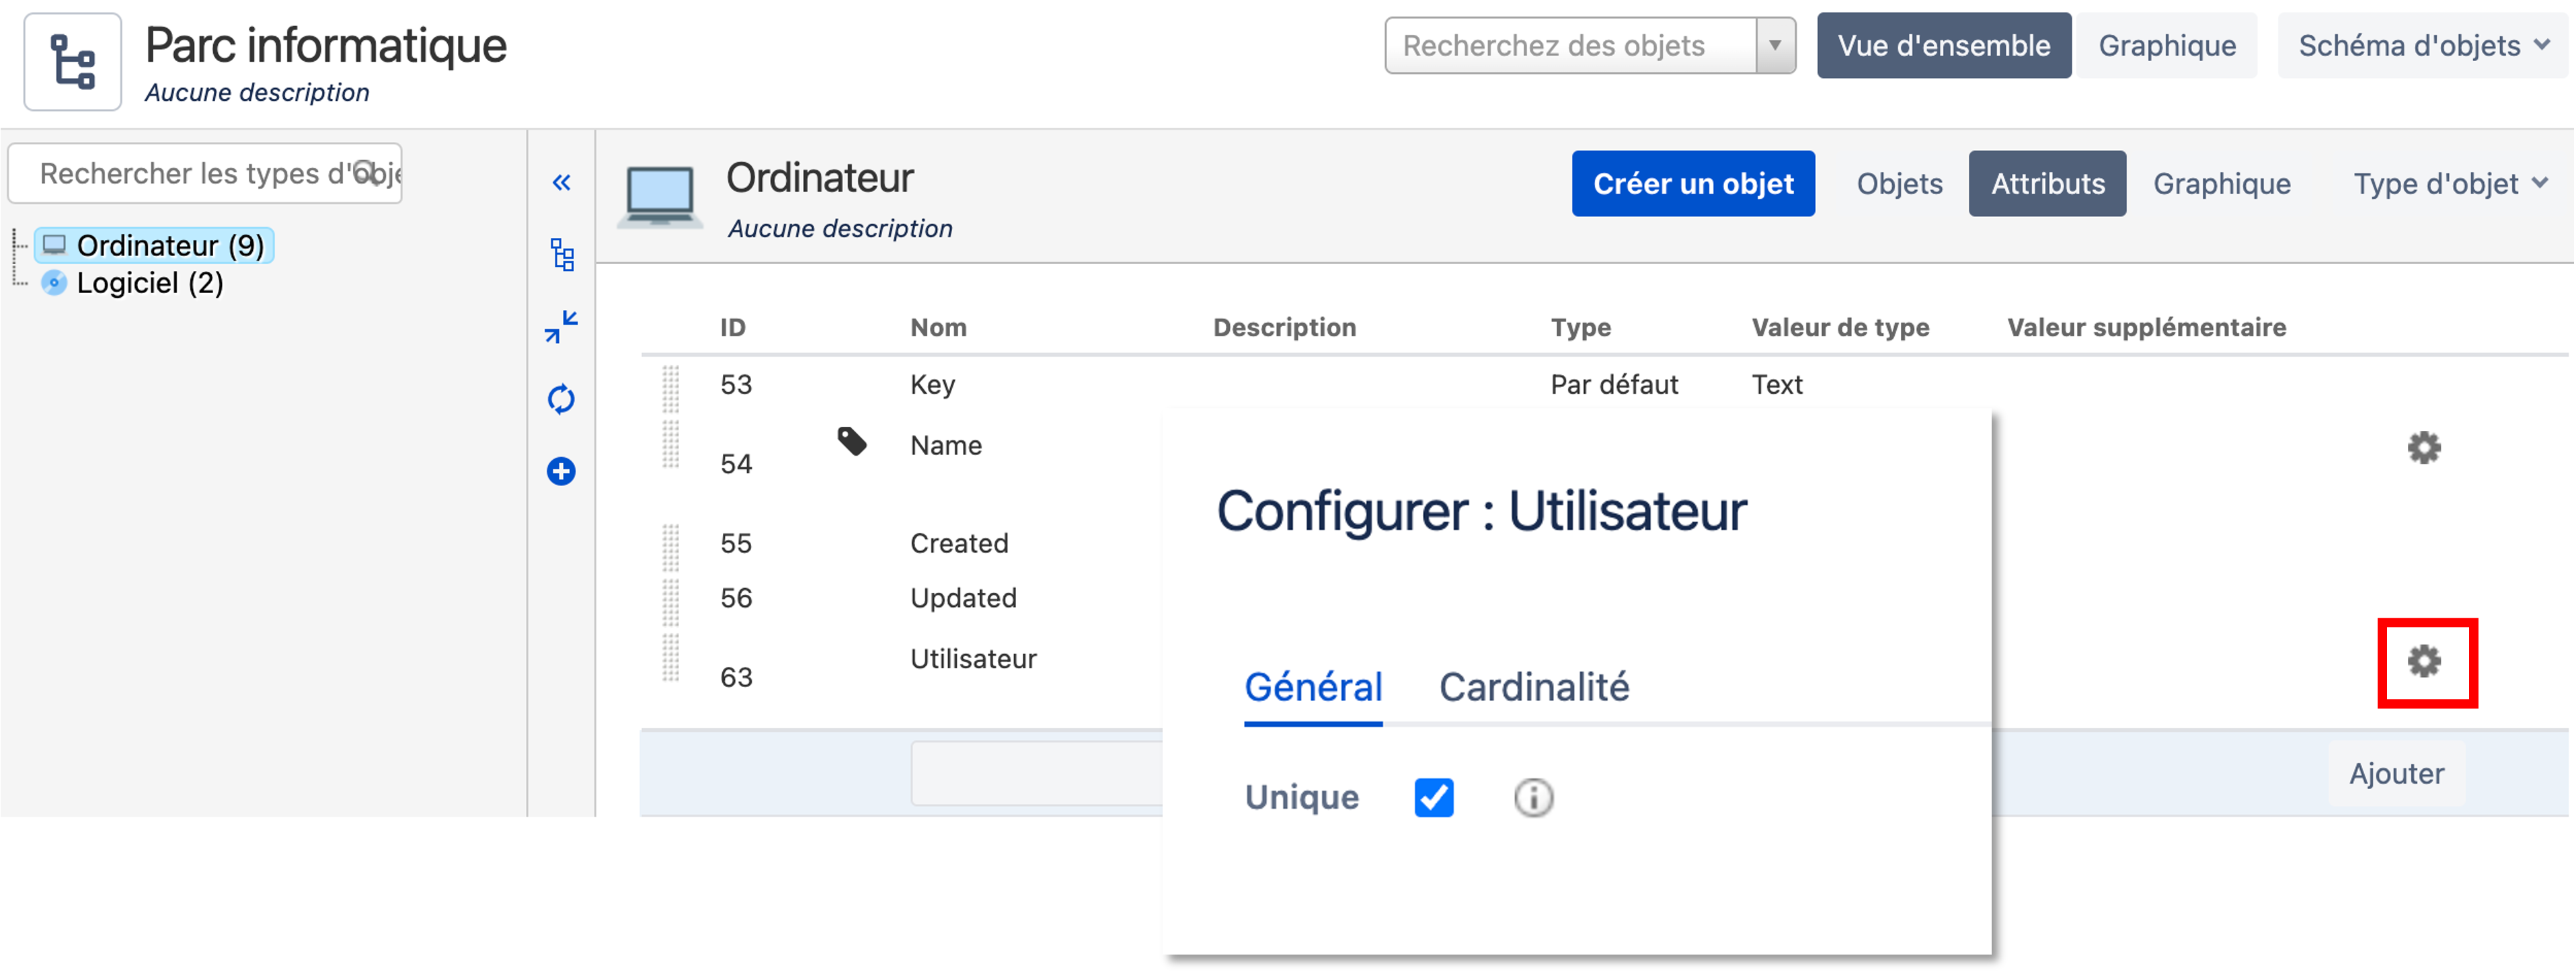This screenshot has height=976, width=2576.
Task: Open gear settings for Utilisateur attribute
Action: (x=2424, y=661)
